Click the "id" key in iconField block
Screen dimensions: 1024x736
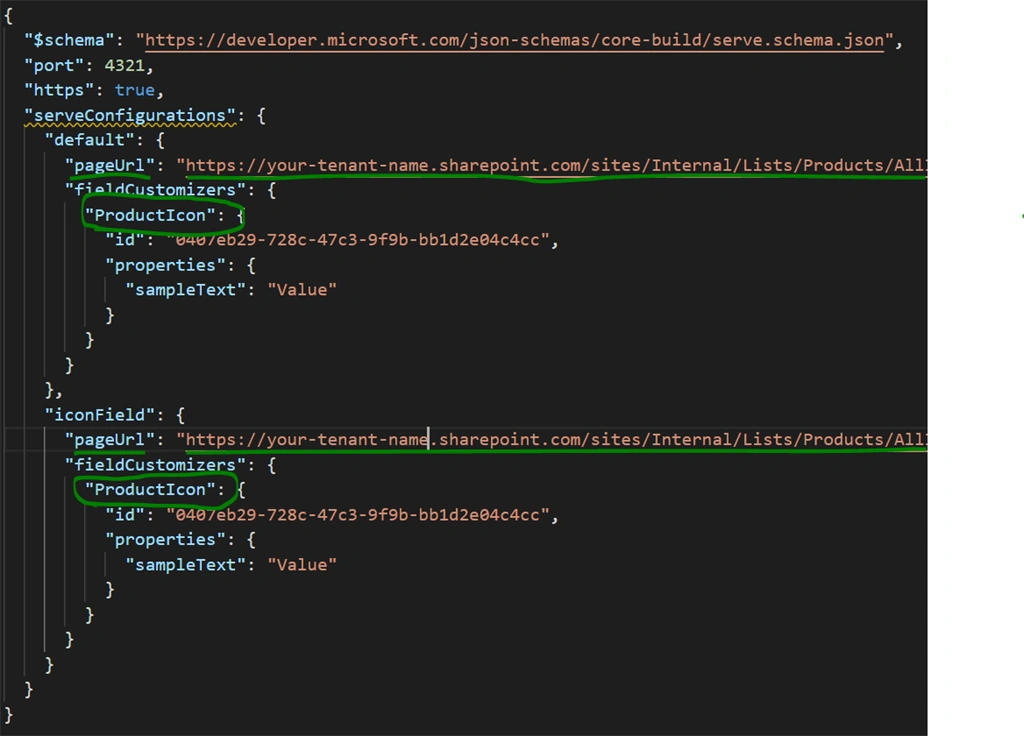pos(125,515)
